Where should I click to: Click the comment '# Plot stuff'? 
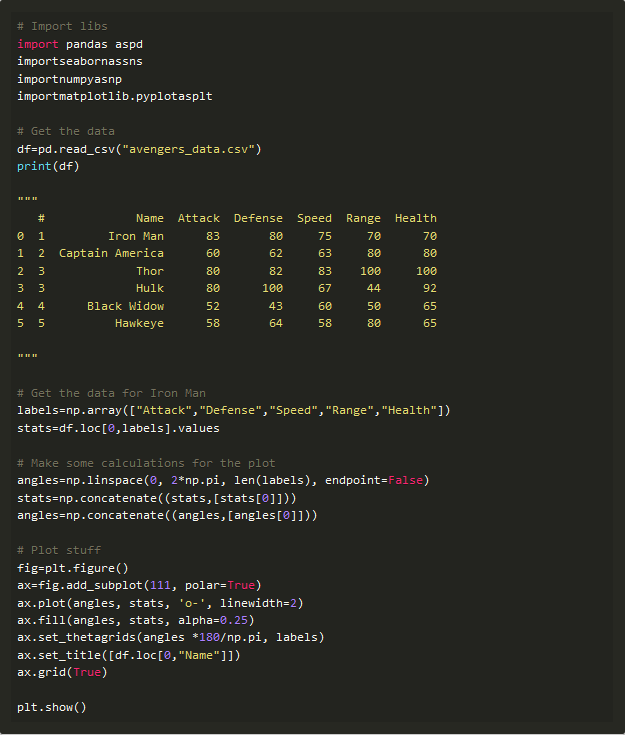pos(59,550)
